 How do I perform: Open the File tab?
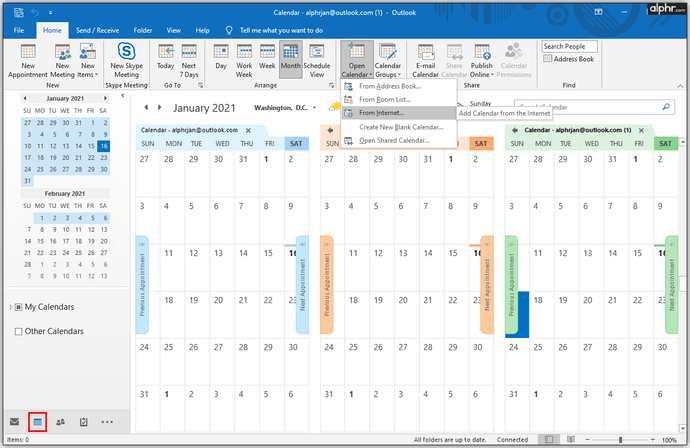click(x=19, y=30)
